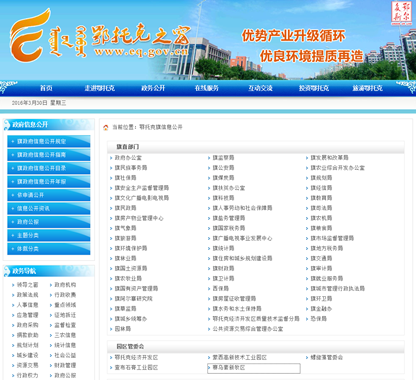Open 监督检查 in 政务导航
The height and width of the screenshot is (380, 416).
pos(65,325)
